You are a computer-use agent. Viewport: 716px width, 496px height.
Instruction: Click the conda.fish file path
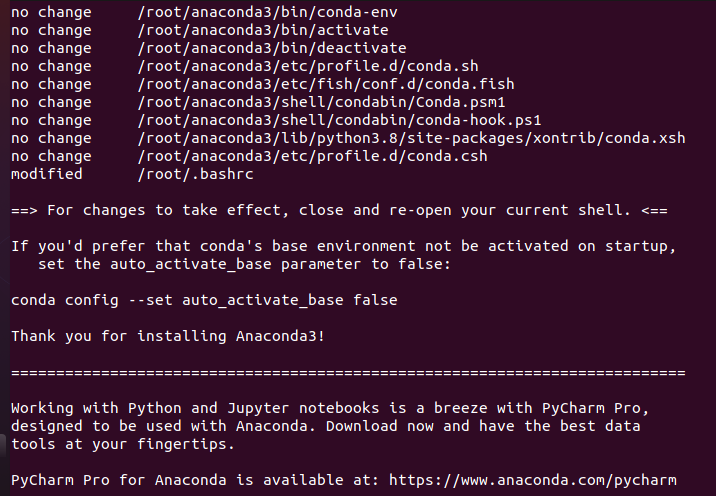326,84
